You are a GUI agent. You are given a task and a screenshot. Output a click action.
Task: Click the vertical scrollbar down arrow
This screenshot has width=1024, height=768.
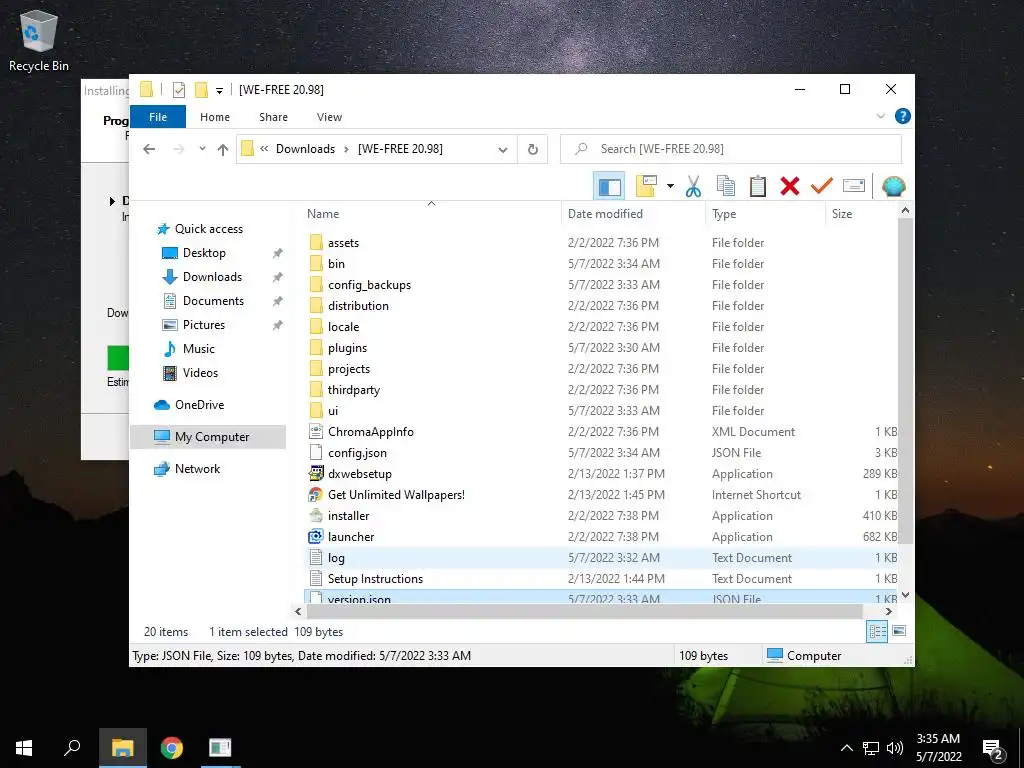point(905,594)
